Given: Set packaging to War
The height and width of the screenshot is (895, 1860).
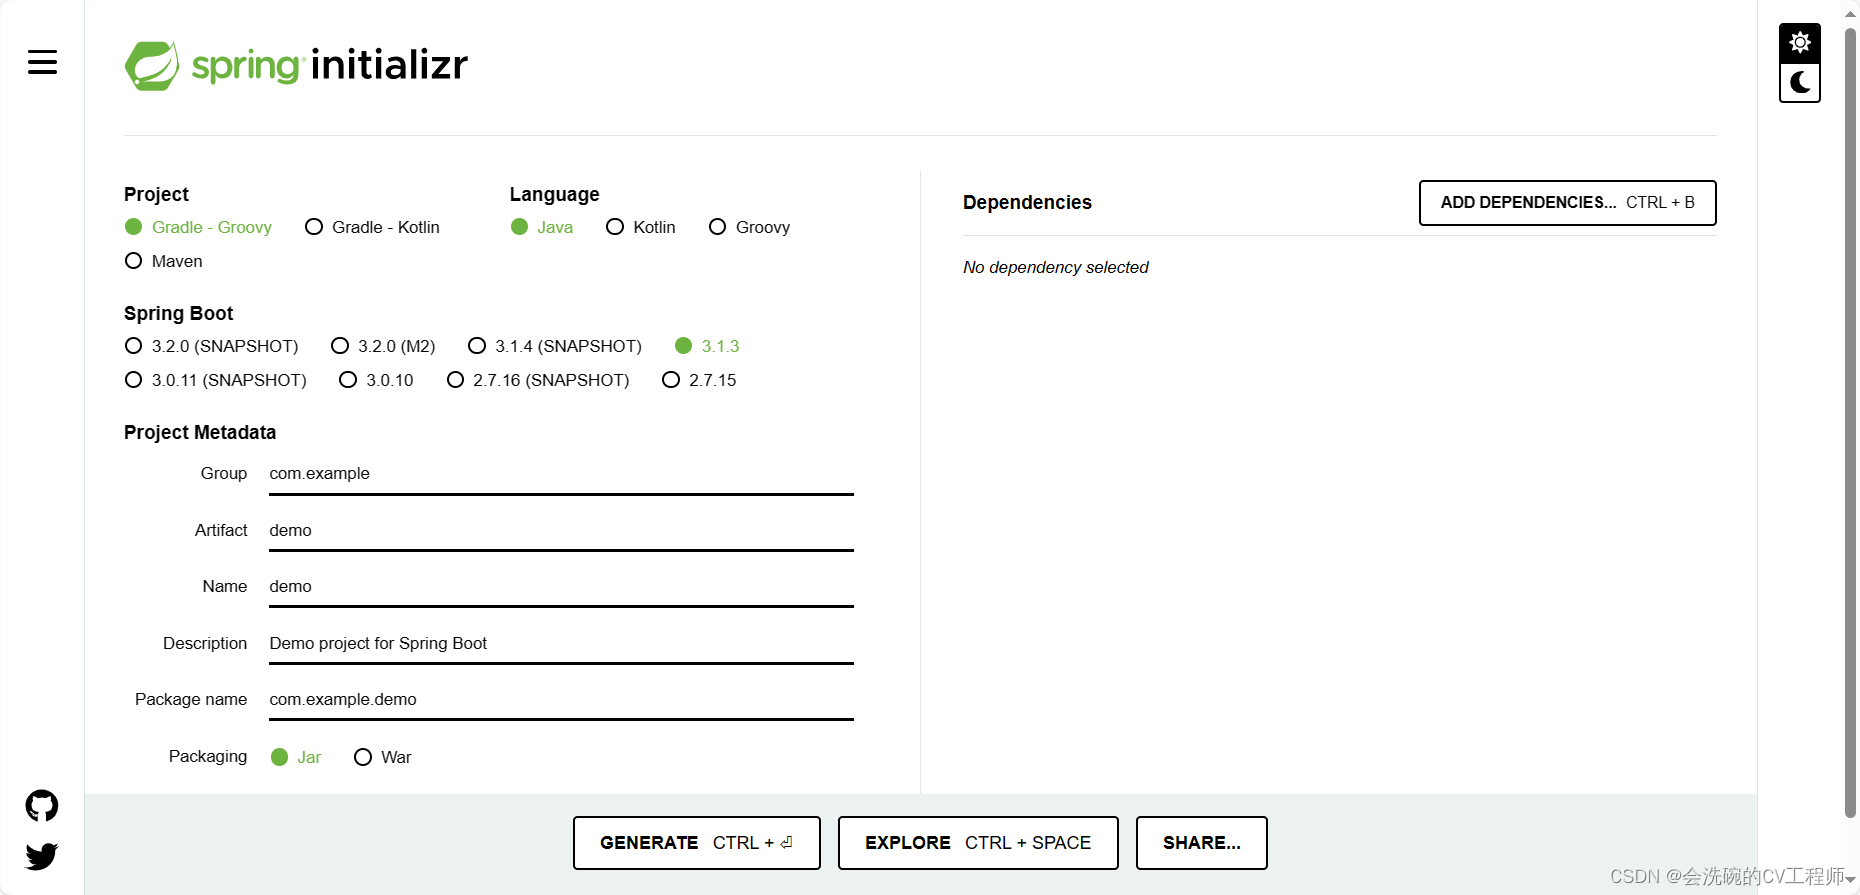Looking at the screenshot, I should 383,757.
